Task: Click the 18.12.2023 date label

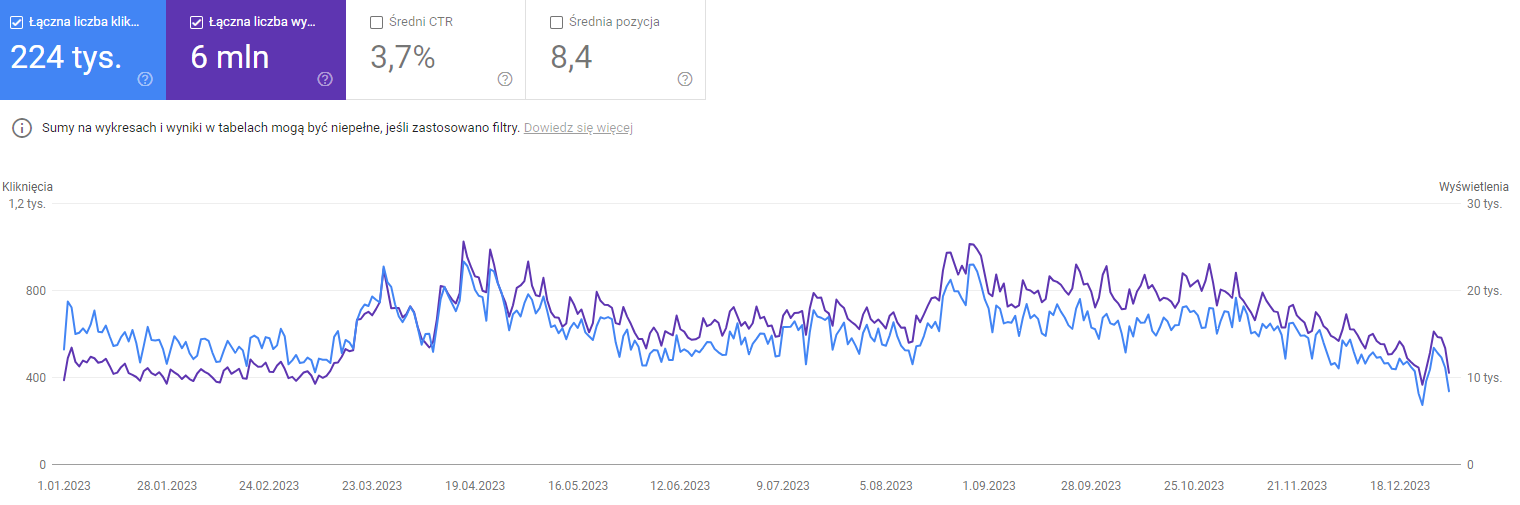Action: (1399, 486)
